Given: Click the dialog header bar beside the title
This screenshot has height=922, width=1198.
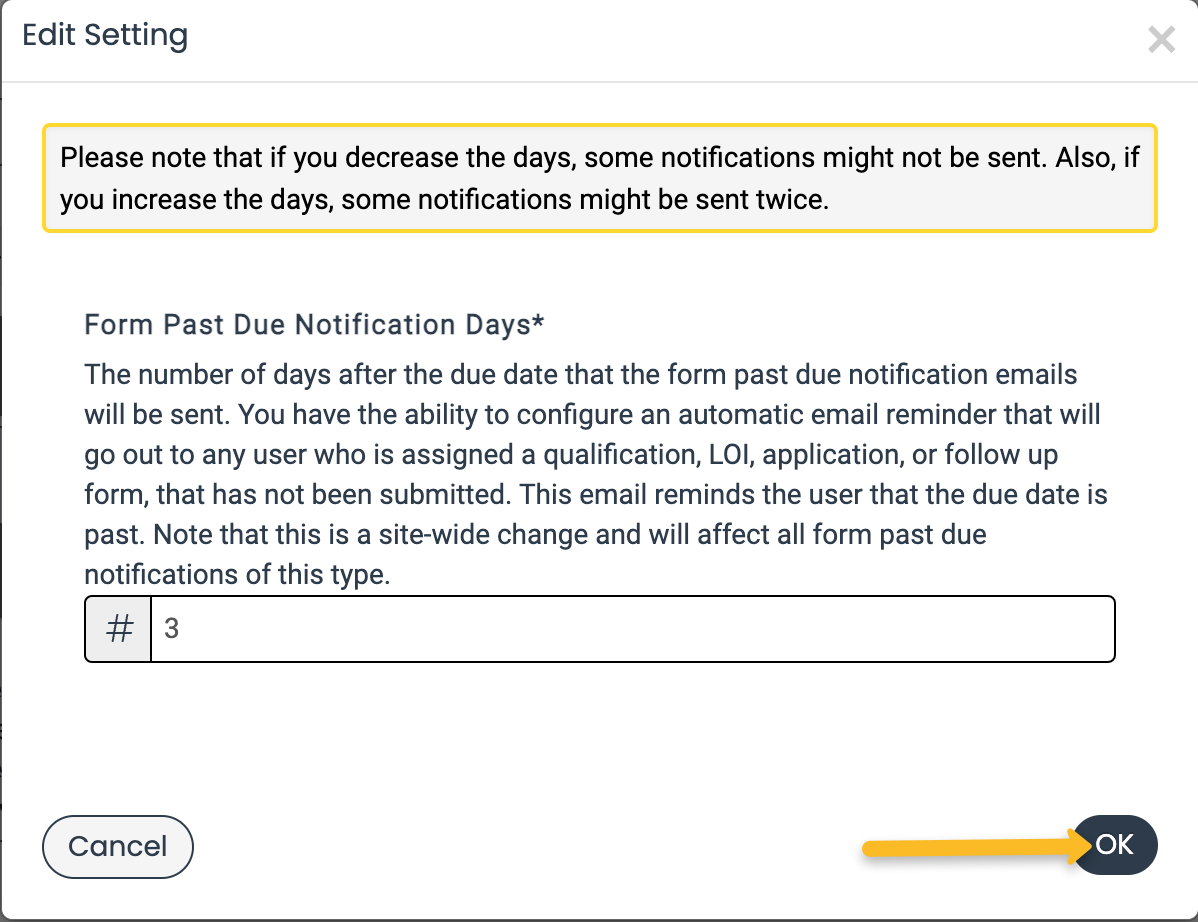Looking at the screenshot, I should (665, 40).
